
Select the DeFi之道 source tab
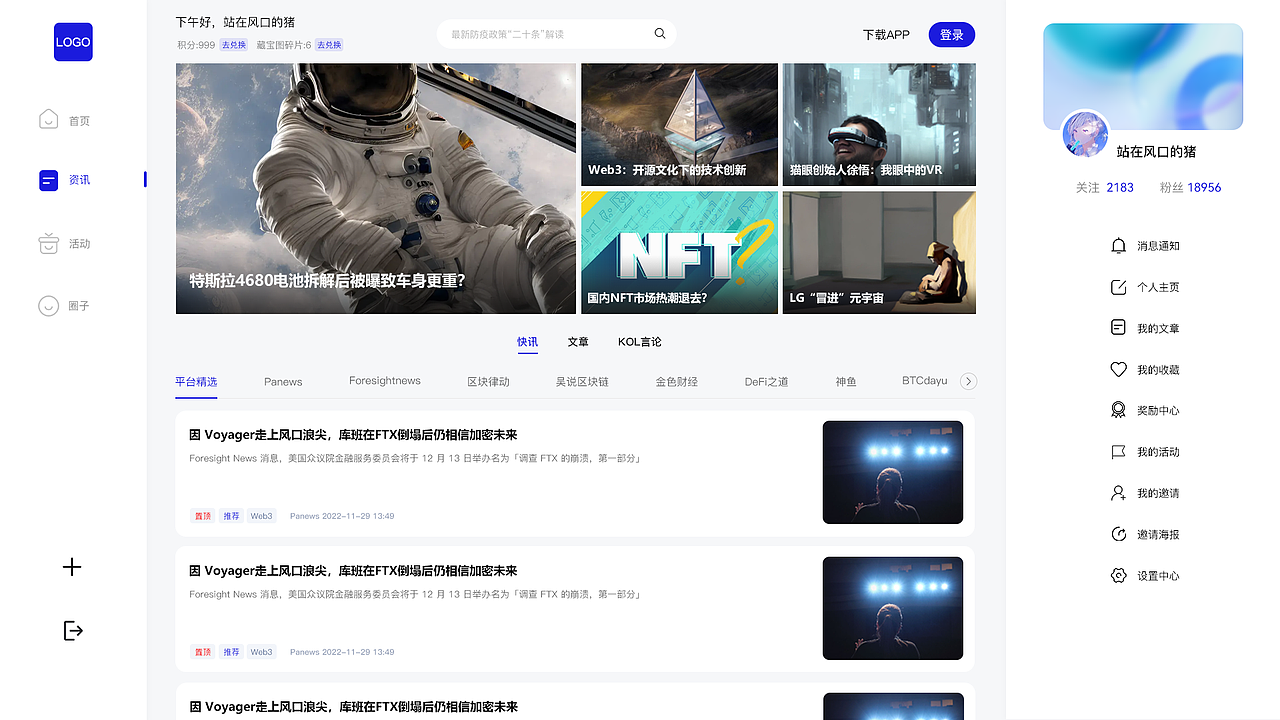(x=766, y=382)
